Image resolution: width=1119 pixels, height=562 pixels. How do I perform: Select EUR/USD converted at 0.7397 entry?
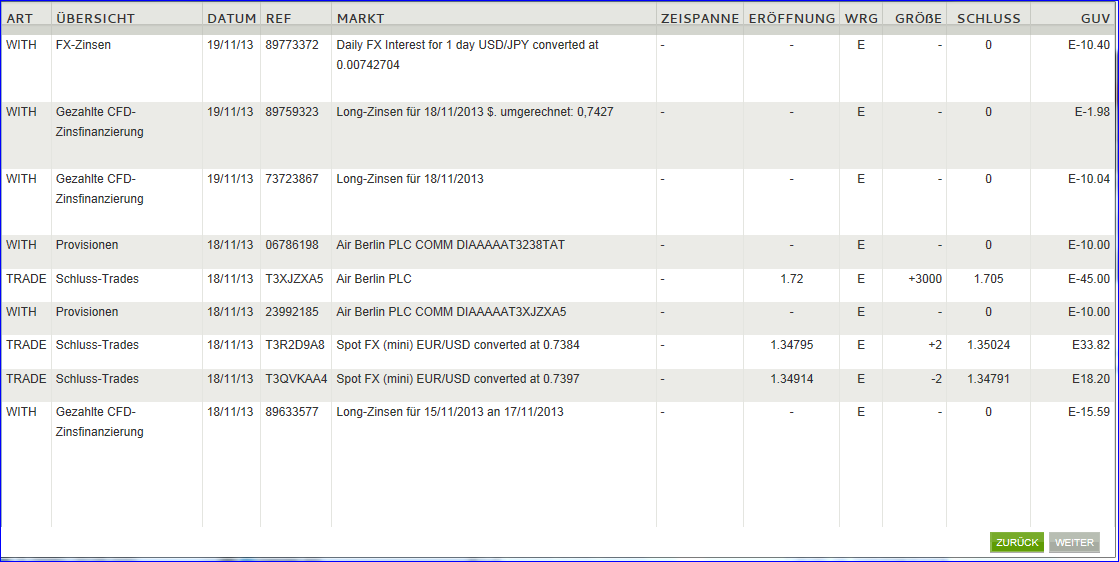pos(458,379)
